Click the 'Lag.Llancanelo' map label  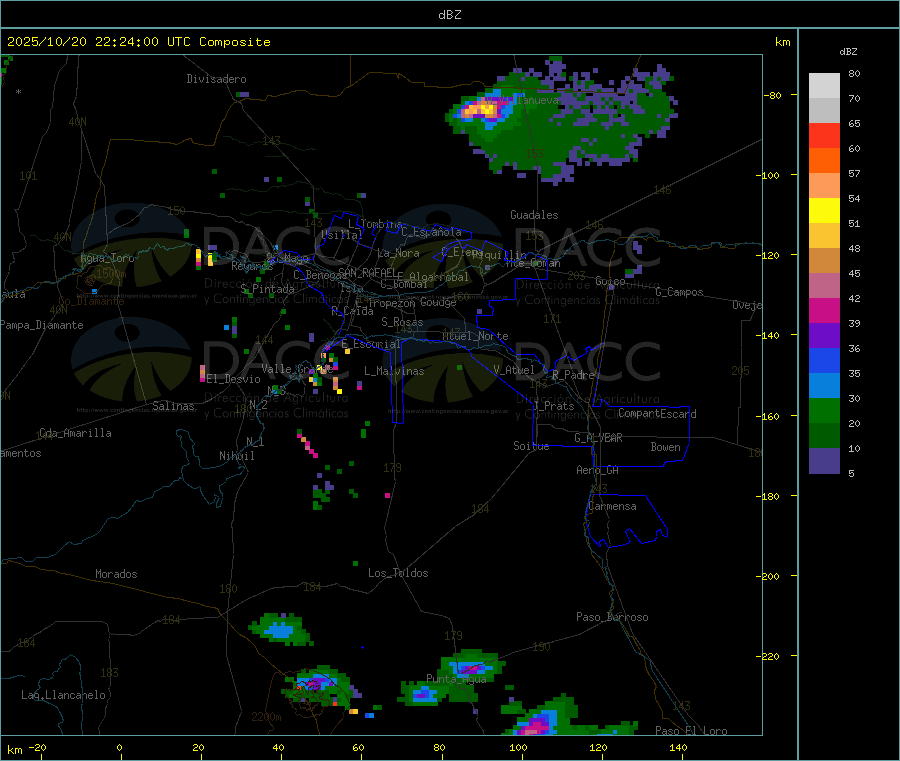pos(63,695)
